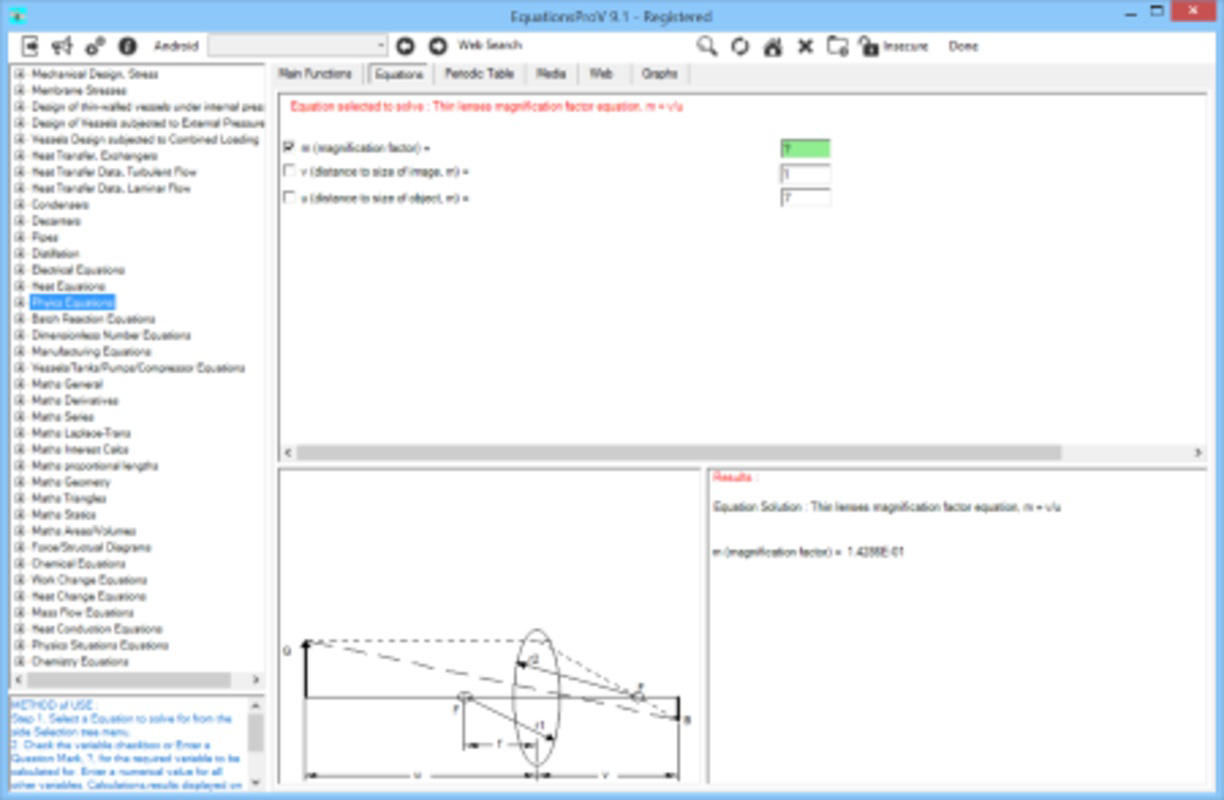This screenshot has width=1224, height=800.
Task: Click the megaphone announcement icon
Action: pyautogui.click(x=62, y=46)
